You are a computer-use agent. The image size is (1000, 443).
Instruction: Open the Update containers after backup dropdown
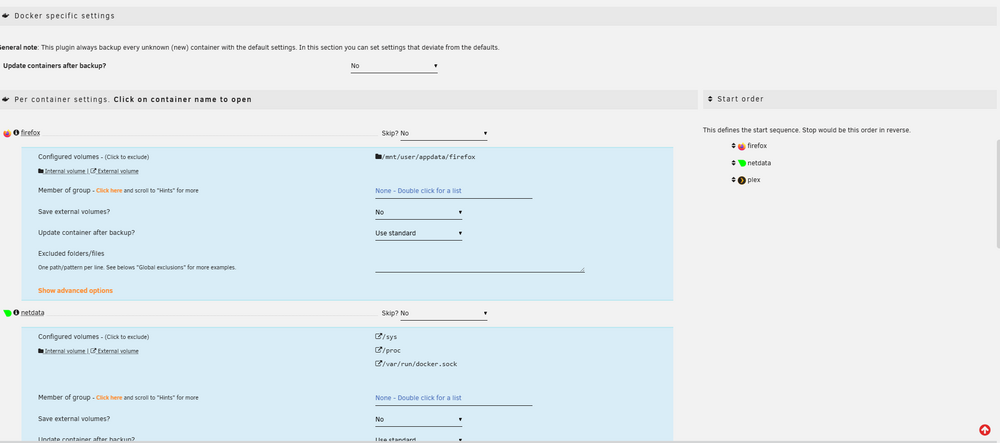(394, 66)
